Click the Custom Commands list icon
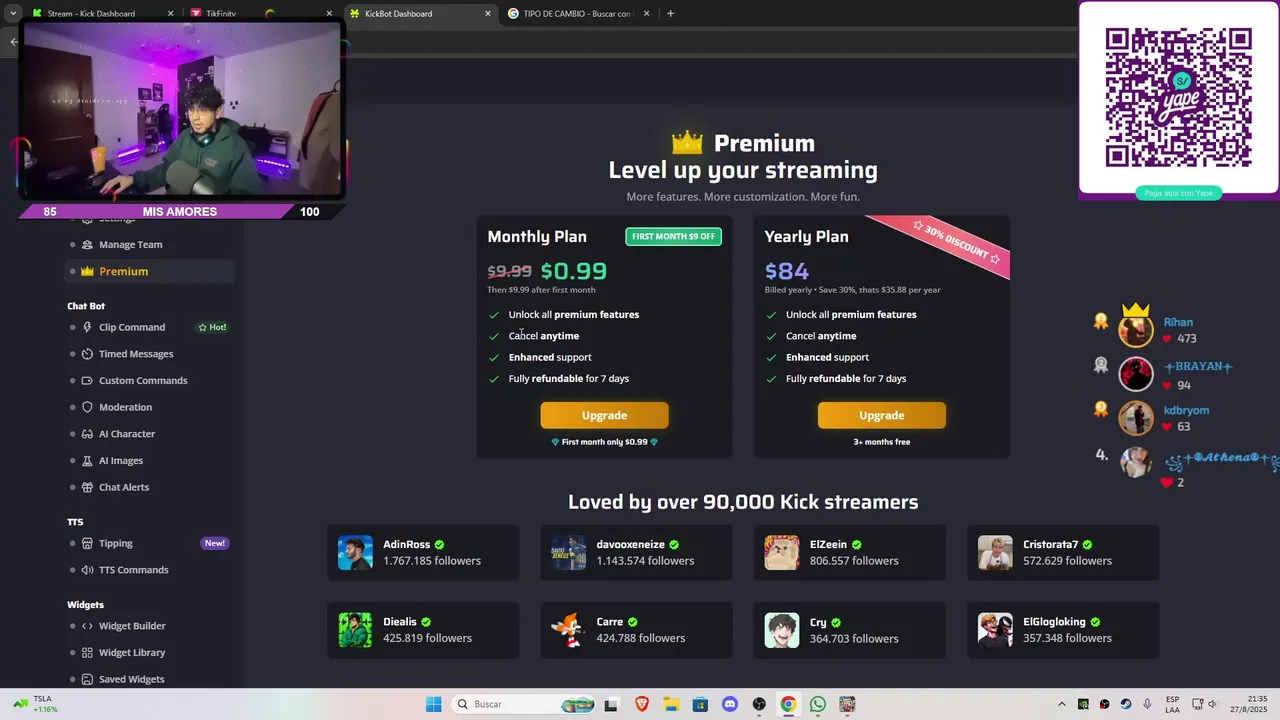The width and height of the screenshot is (1280, 720). pyautogui.click(x=87, y=380)
